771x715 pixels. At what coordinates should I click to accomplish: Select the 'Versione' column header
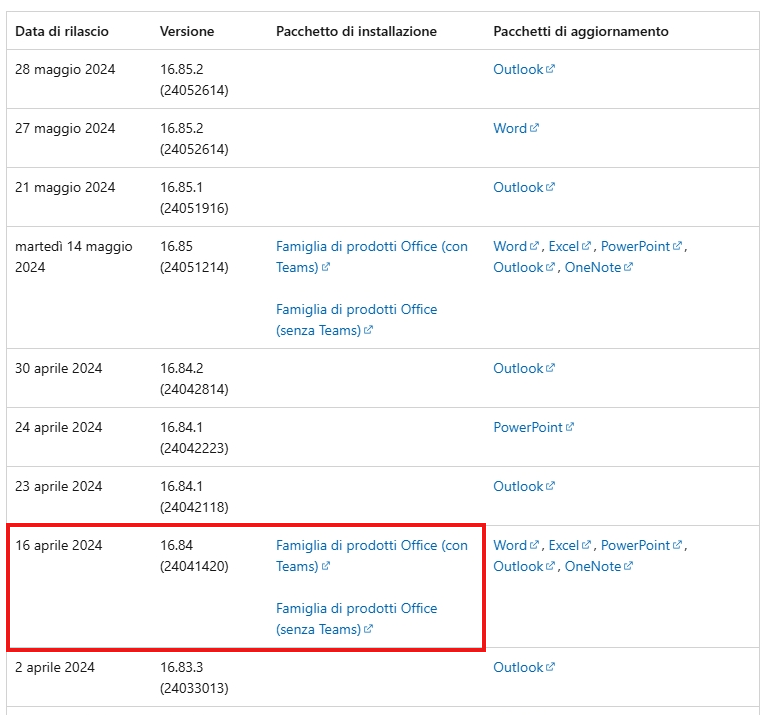[x=187, y=31]
